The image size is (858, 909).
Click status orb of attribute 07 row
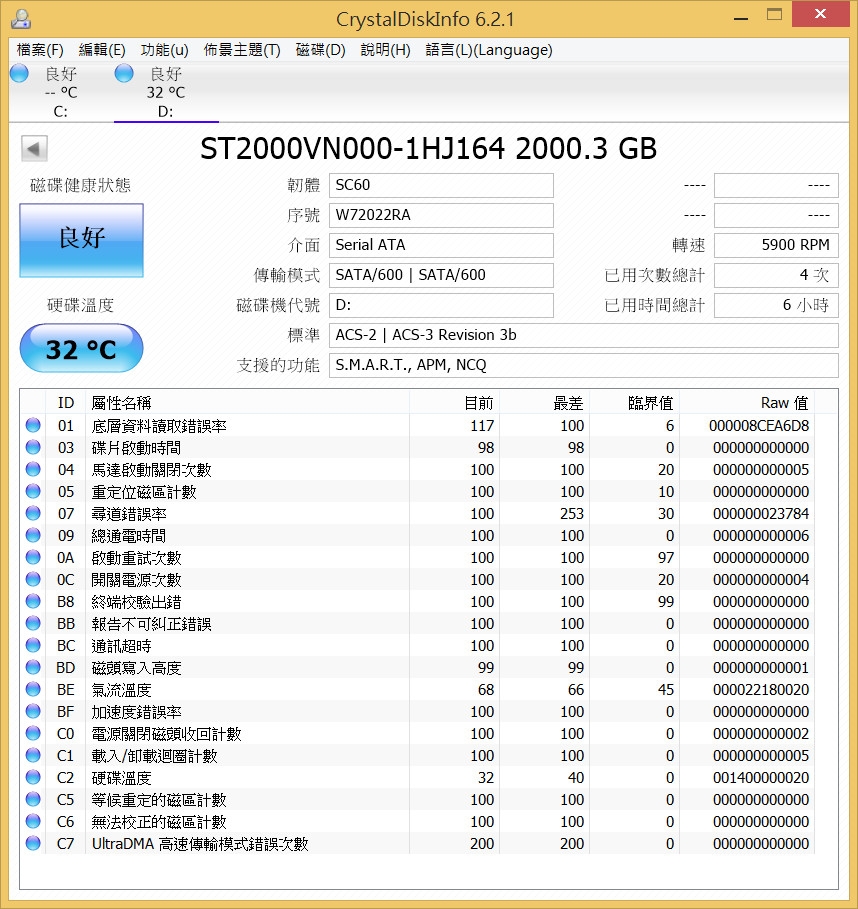pyautogui.click(x=33, y=514)
